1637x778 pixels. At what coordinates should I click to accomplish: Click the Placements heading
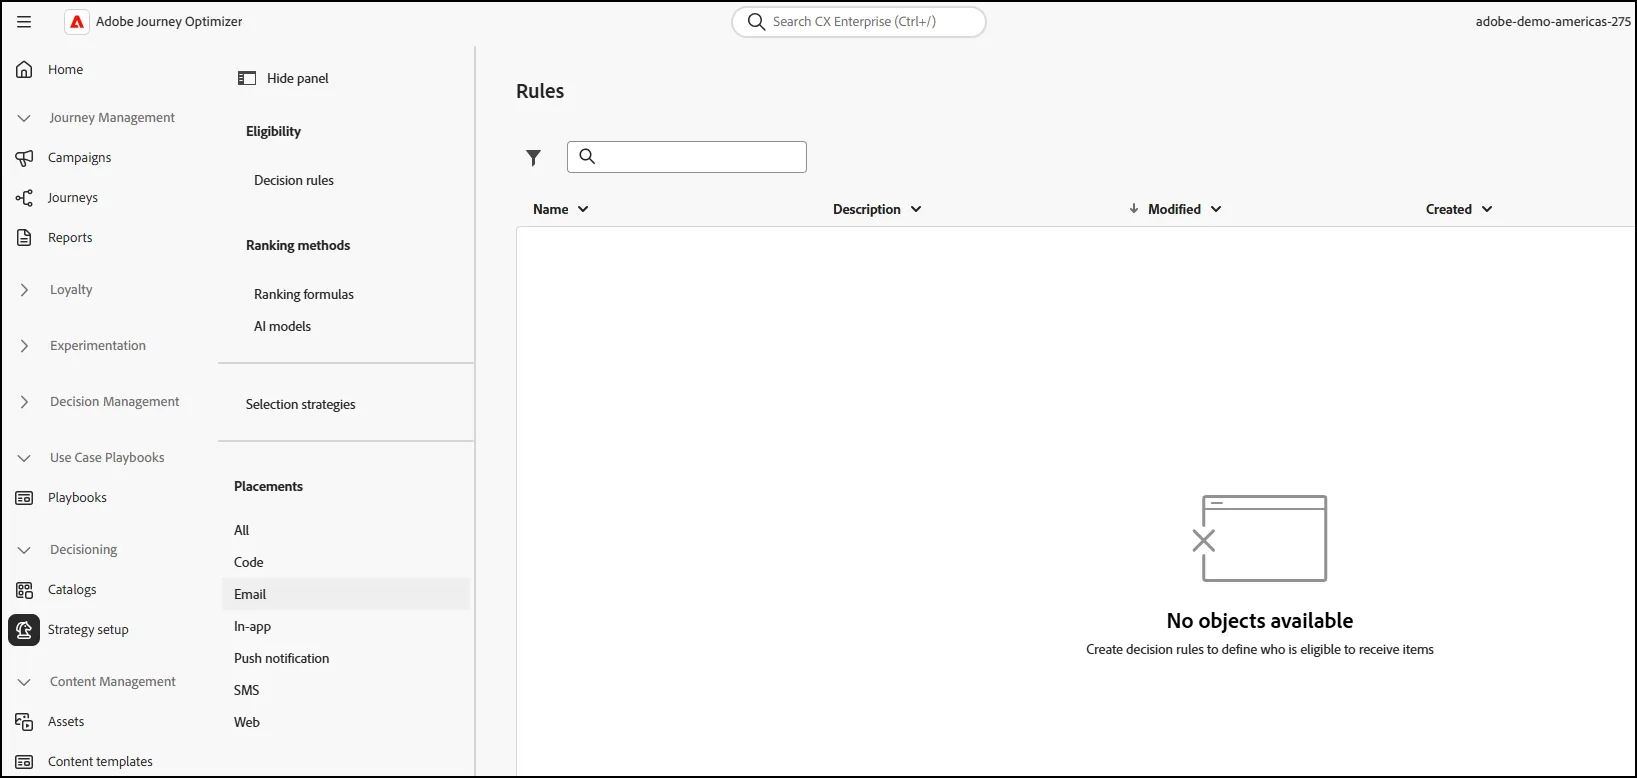268,486
